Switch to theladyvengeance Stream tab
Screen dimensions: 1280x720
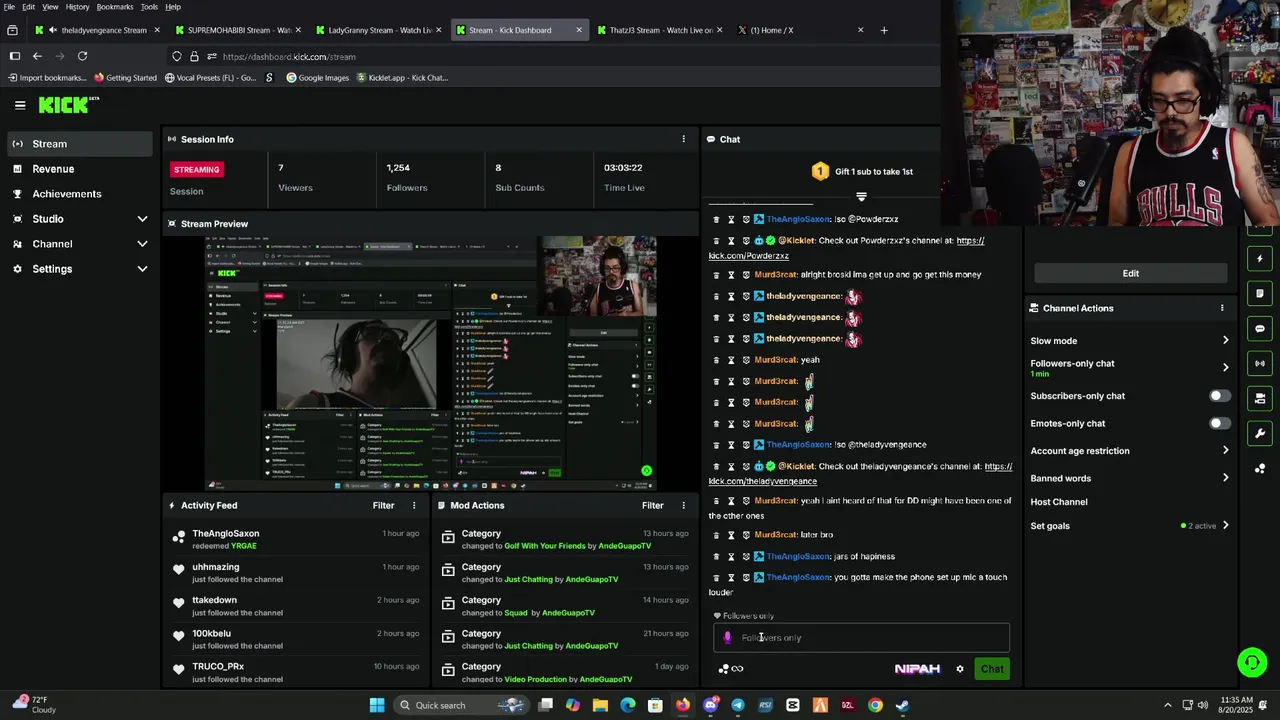97,30
